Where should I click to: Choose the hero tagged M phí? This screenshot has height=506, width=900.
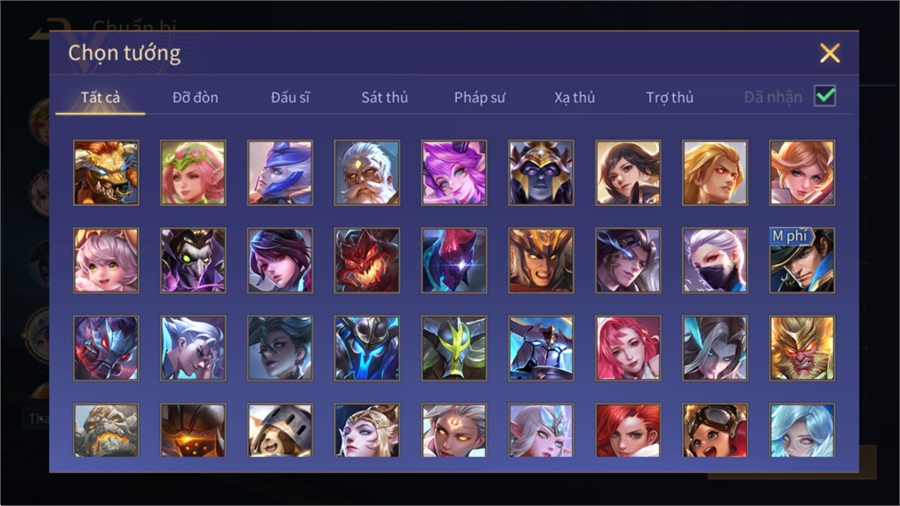pos(802,260)
